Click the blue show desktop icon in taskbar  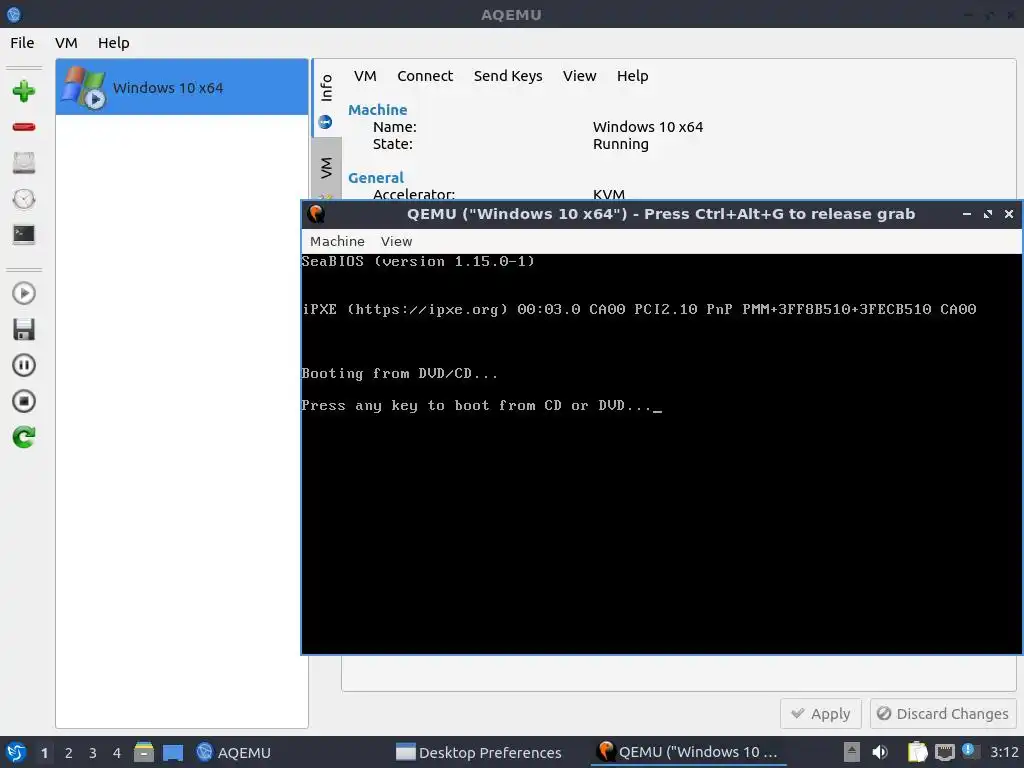173,752
